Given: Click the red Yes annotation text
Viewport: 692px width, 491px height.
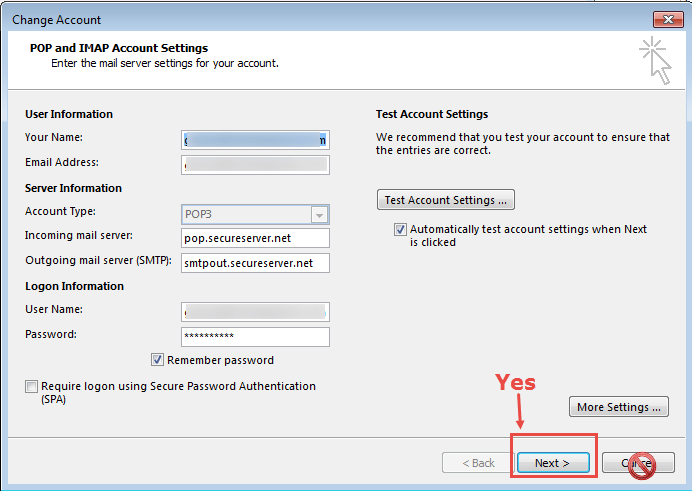Looking at the screenshot, I should pos(516,383).
